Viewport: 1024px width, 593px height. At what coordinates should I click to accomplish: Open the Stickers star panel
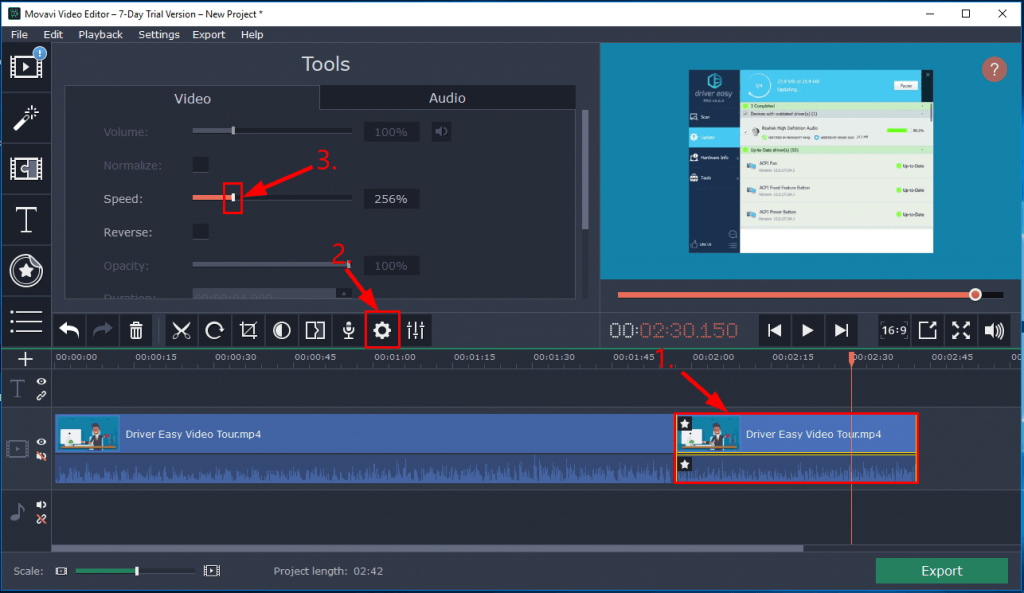(26, 270)
